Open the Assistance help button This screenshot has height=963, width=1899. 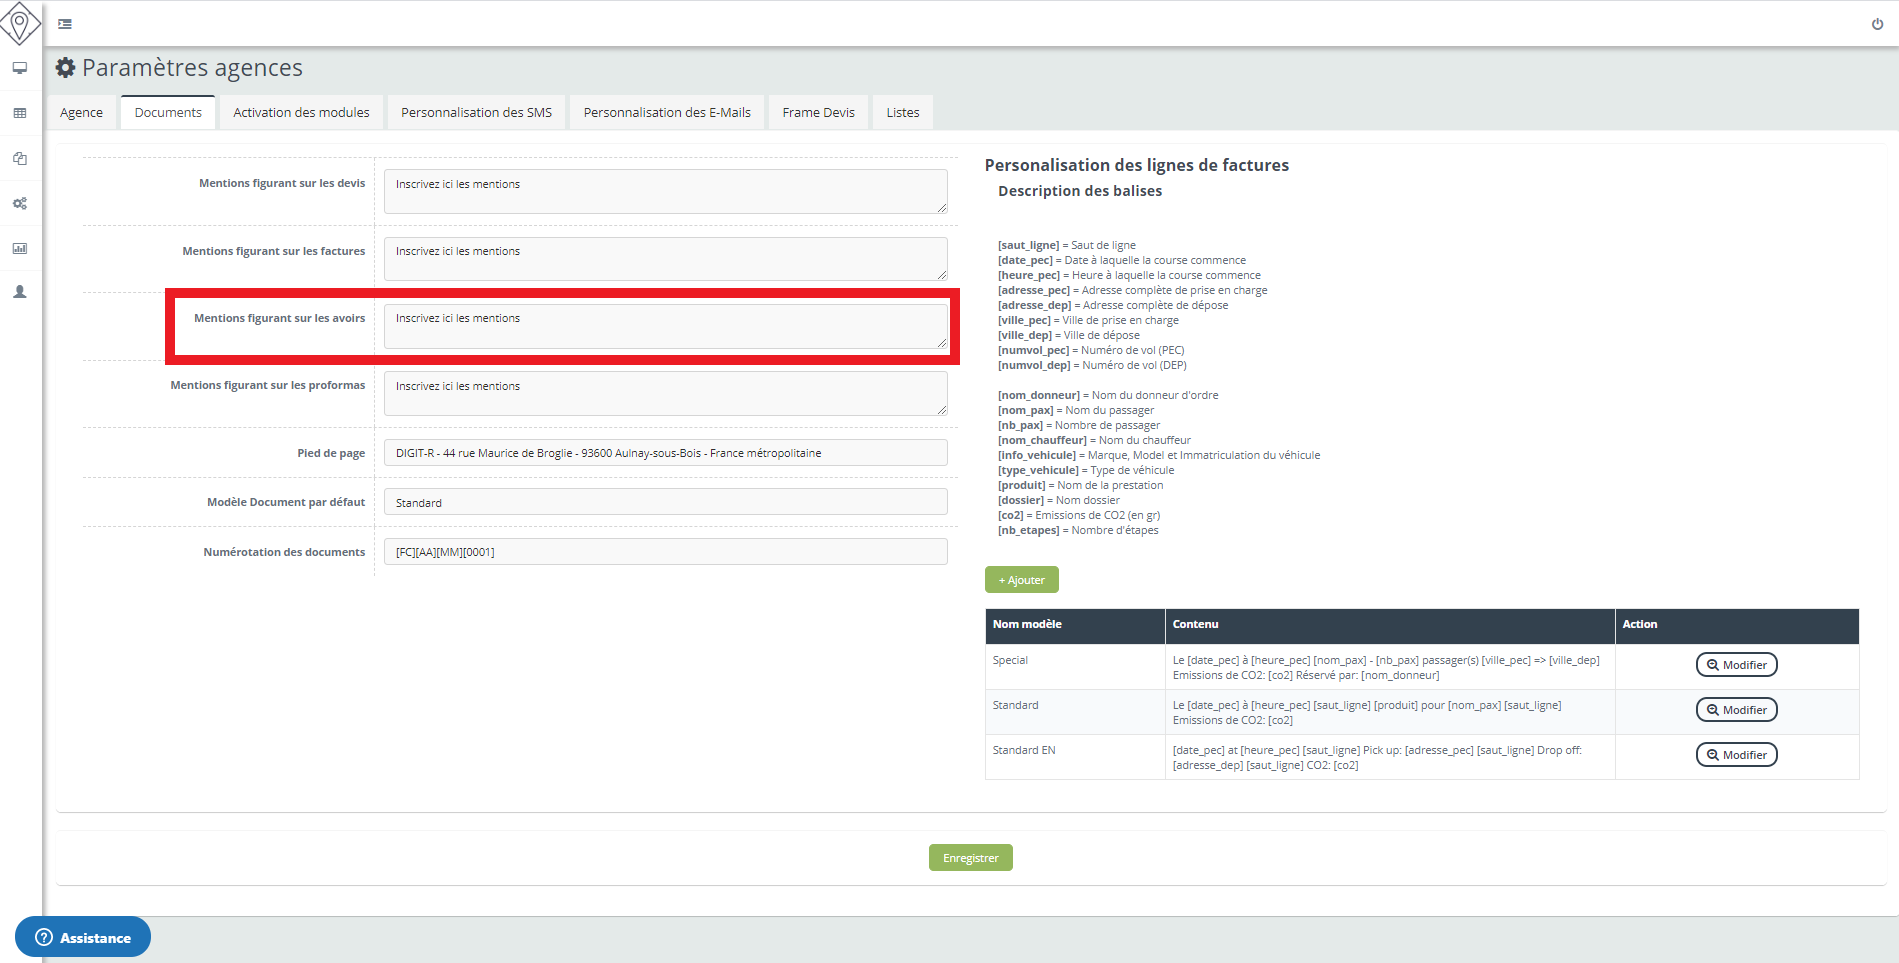(x=83, y=937)
